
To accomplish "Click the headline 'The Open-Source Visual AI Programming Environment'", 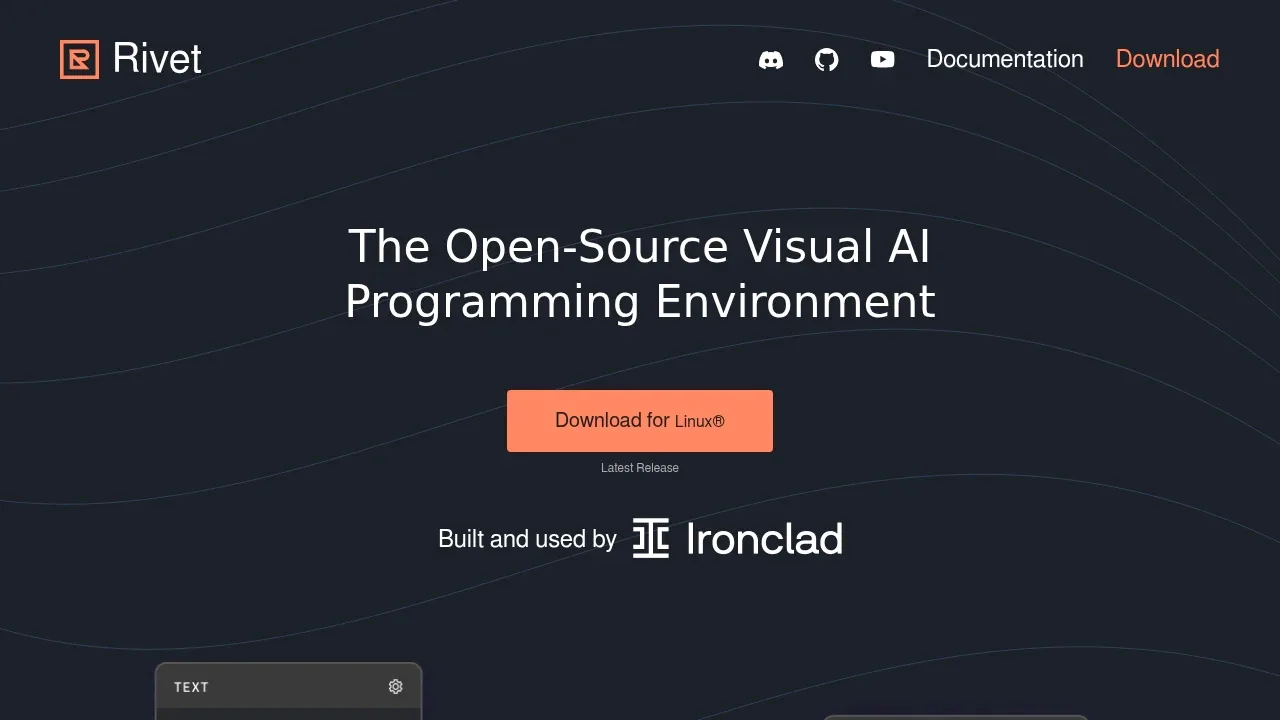I will tap(640, 274).
